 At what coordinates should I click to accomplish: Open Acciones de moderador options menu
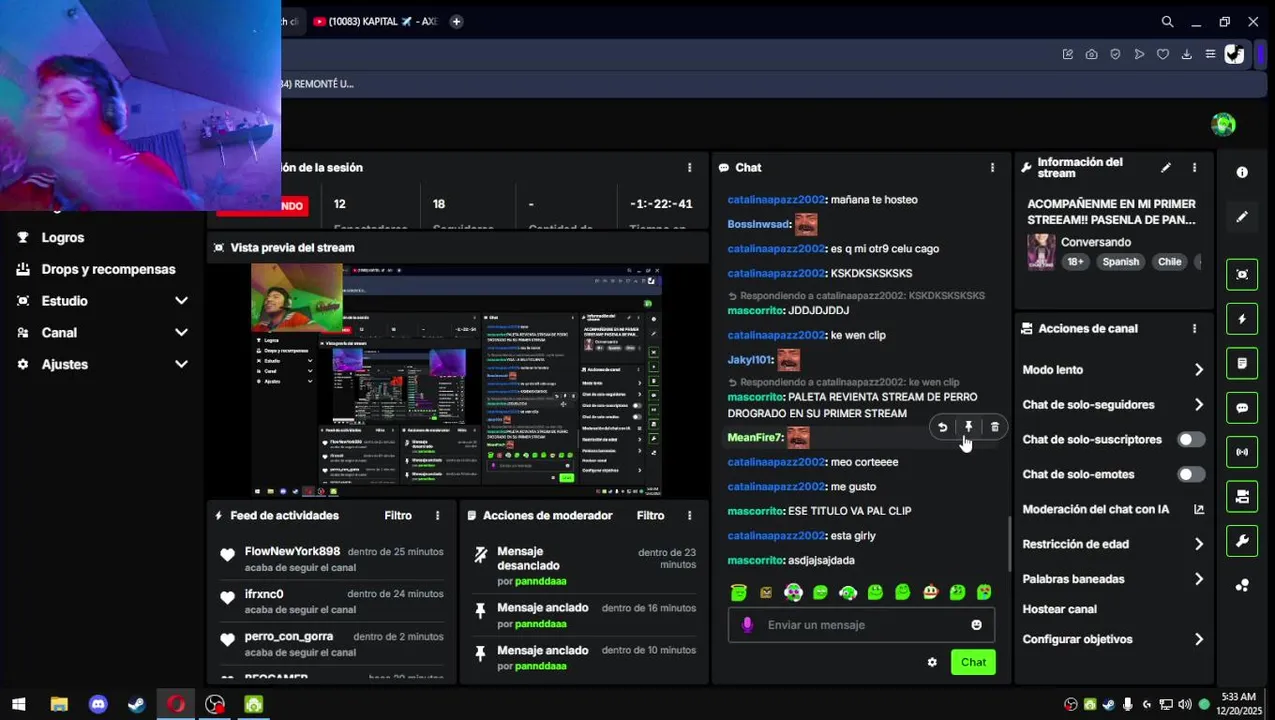[689, 516]
